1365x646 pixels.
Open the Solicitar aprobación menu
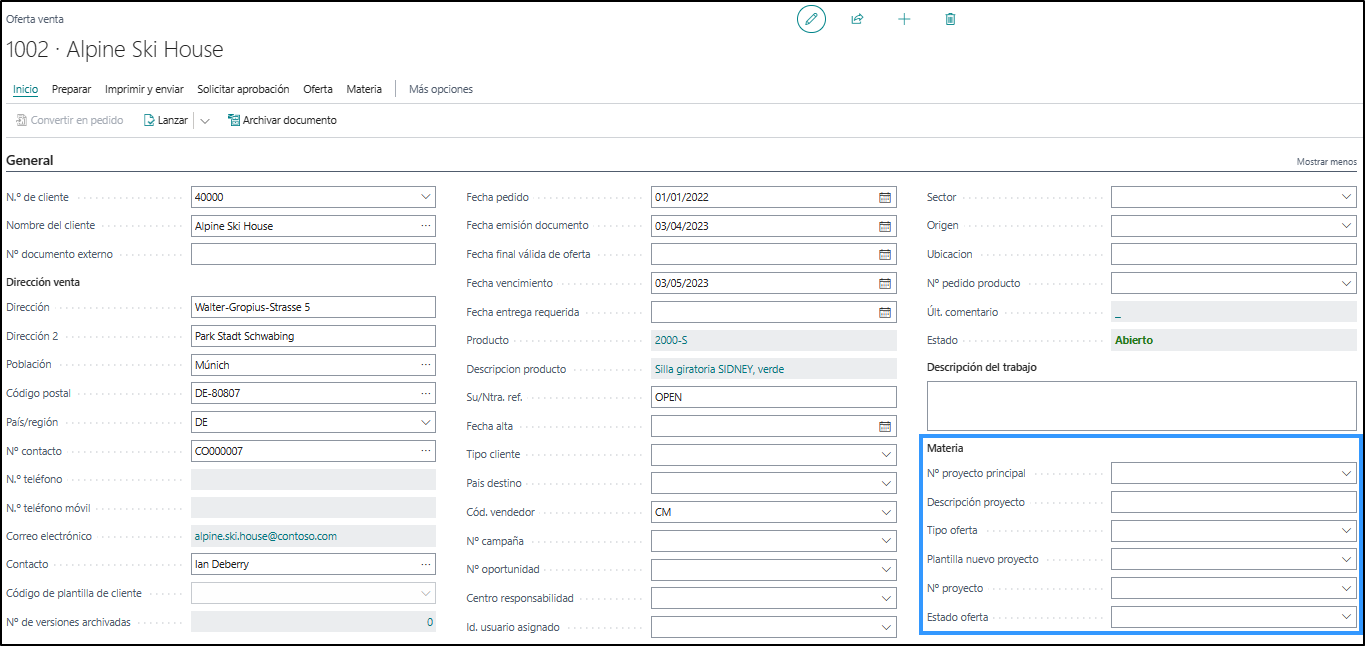coord(243,89)
